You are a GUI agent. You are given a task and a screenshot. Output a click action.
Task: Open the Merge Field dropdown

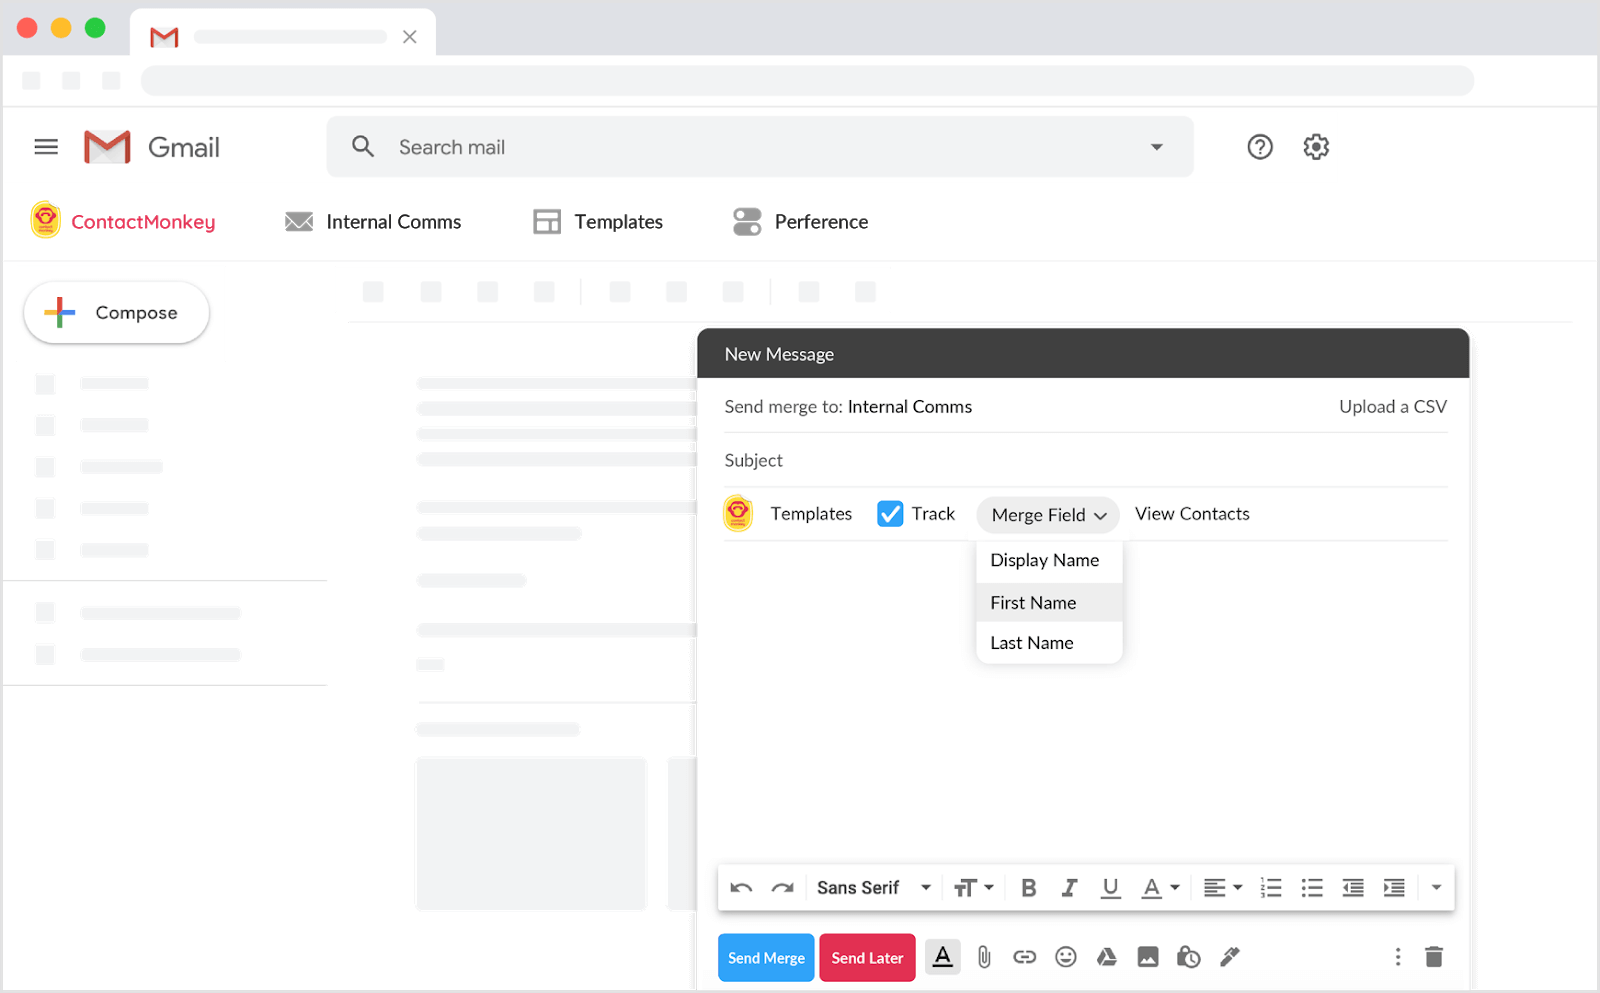(1048, 515)
